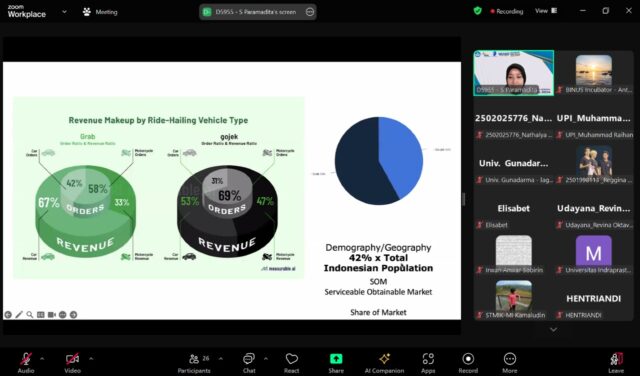Click the slideshow camera icon
Image resolution: width=640 pixels, height=376 pixels.
point(51,315)
